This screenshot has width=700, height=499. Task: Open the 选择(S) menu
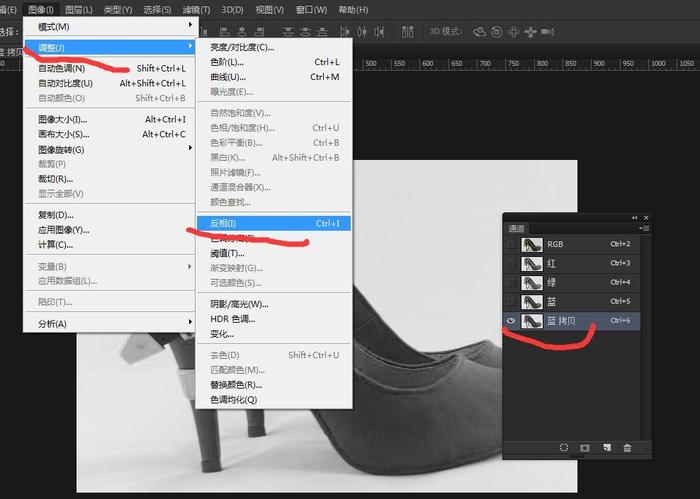(157, 9)
